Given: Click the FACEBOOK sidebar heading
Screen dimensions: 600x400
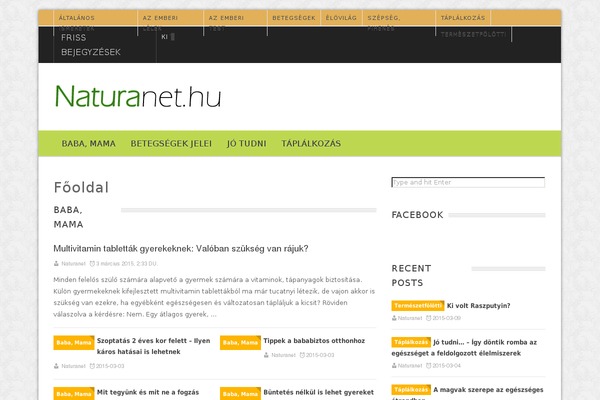Looking at the screenshot, I should (417, 215).
